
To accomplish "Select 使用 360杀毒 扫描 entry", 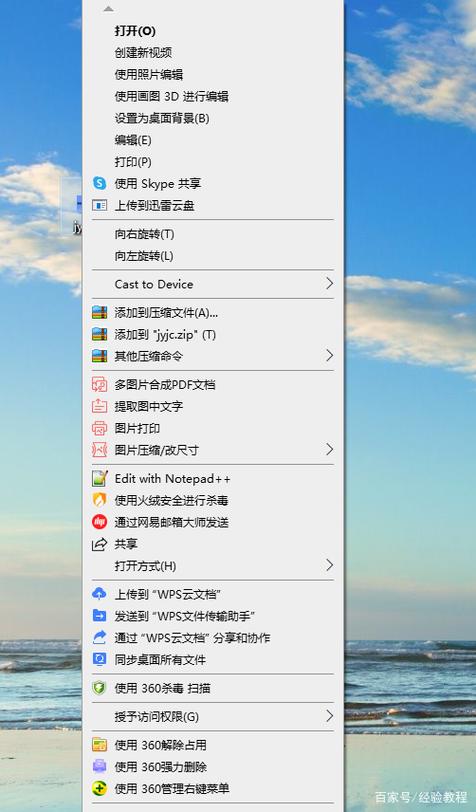I will coord(163,688).
